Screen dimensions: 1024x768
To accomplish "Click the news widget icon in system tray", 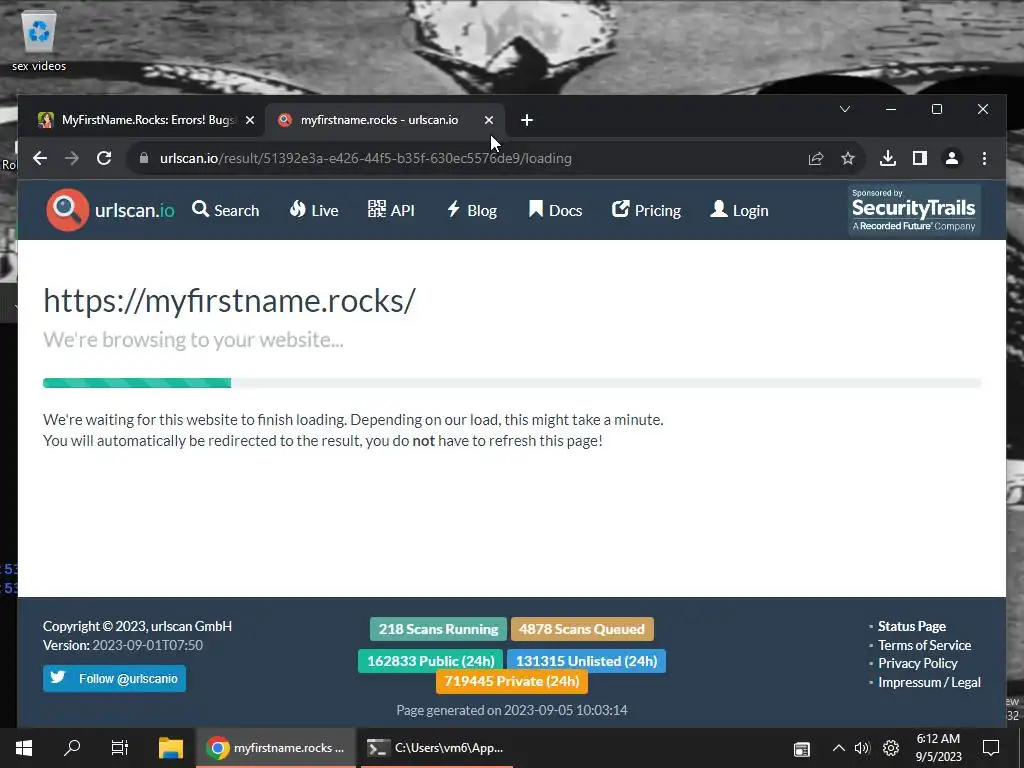I will [802, 748].
